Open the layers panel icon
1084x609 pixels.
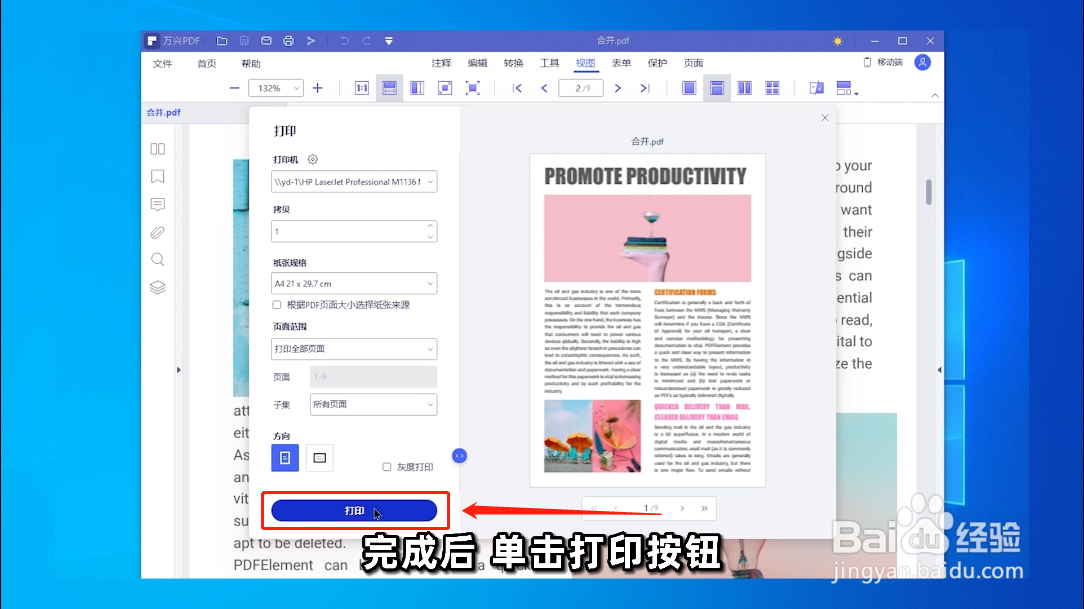158,287
